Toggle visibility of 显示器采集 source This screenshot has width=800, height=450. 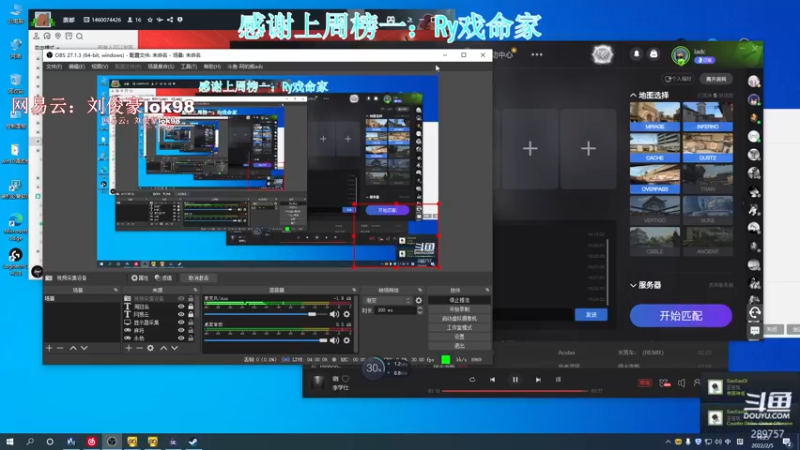pos(181,322)
